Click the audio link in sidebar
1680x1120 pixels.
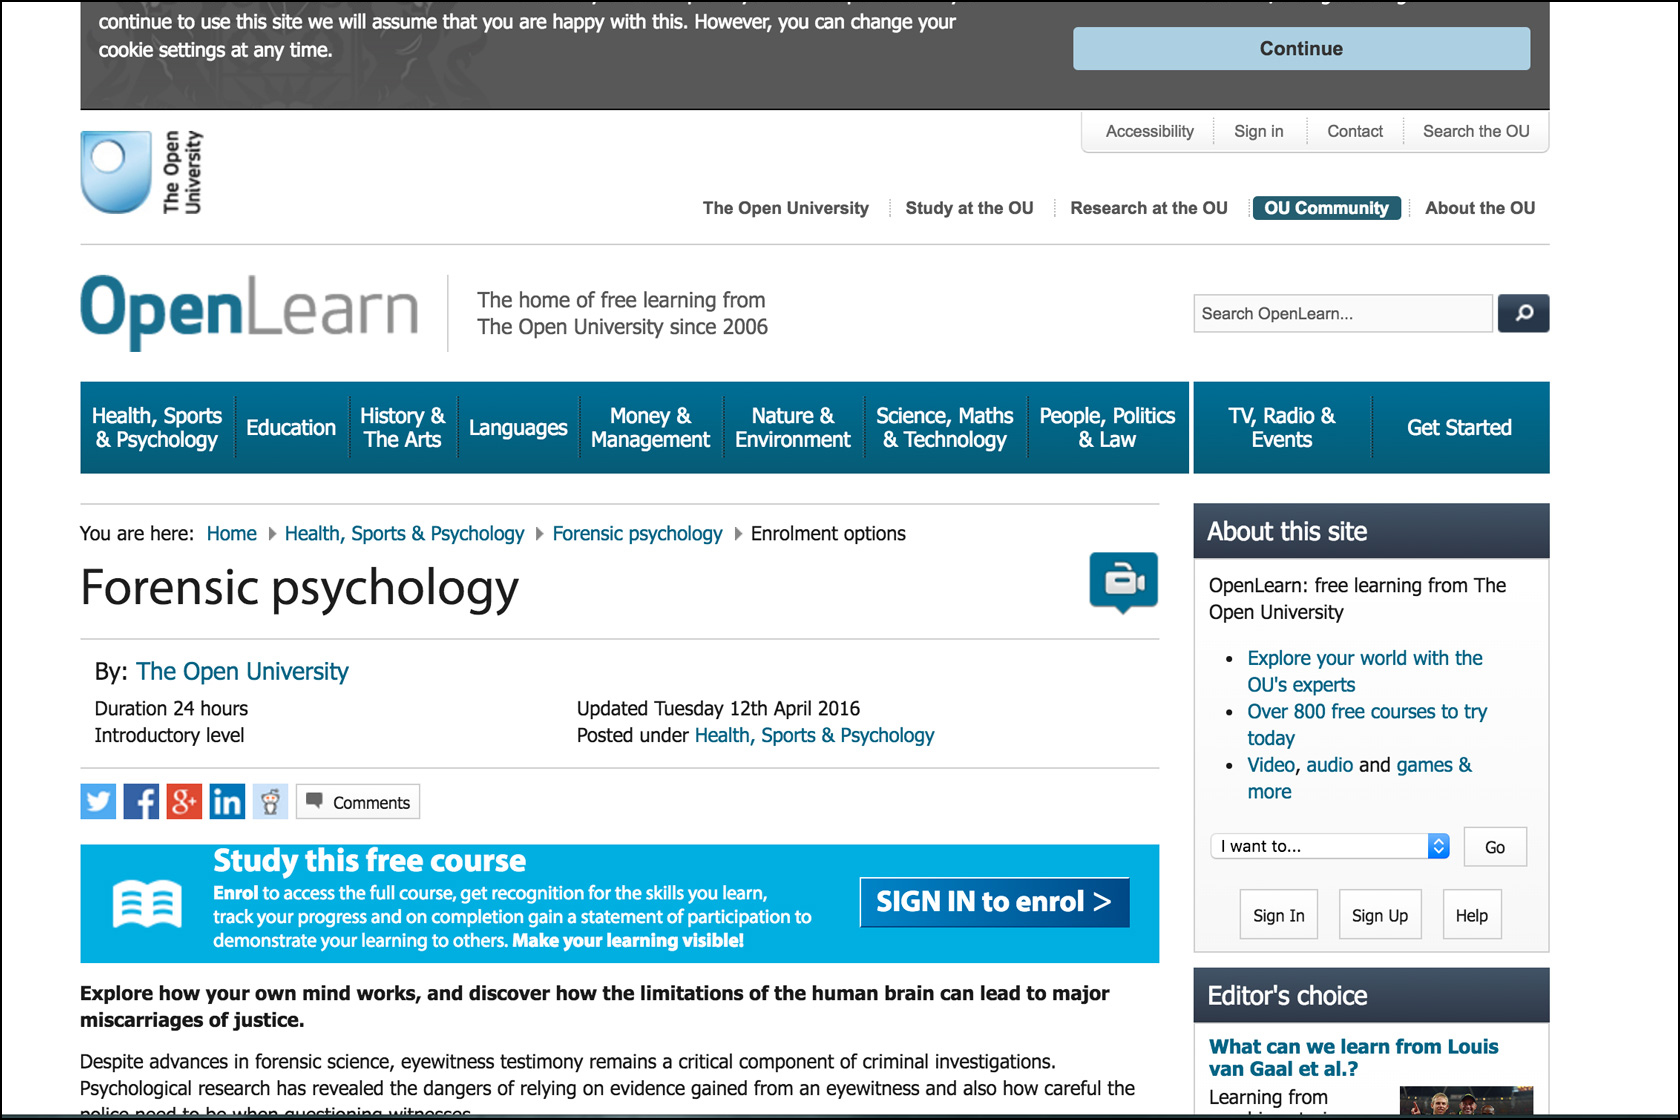coord(1329,765)
